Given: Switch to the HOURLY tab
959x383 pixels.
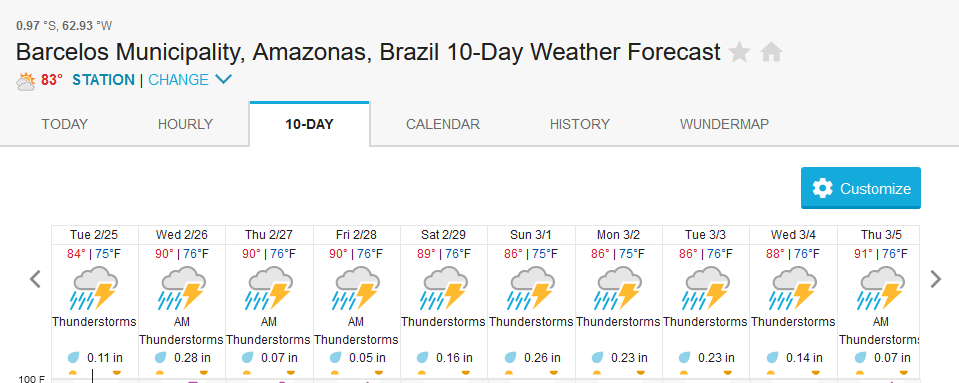Looking at the screenshot, I should pyautogui.click(x=185, y=124).
